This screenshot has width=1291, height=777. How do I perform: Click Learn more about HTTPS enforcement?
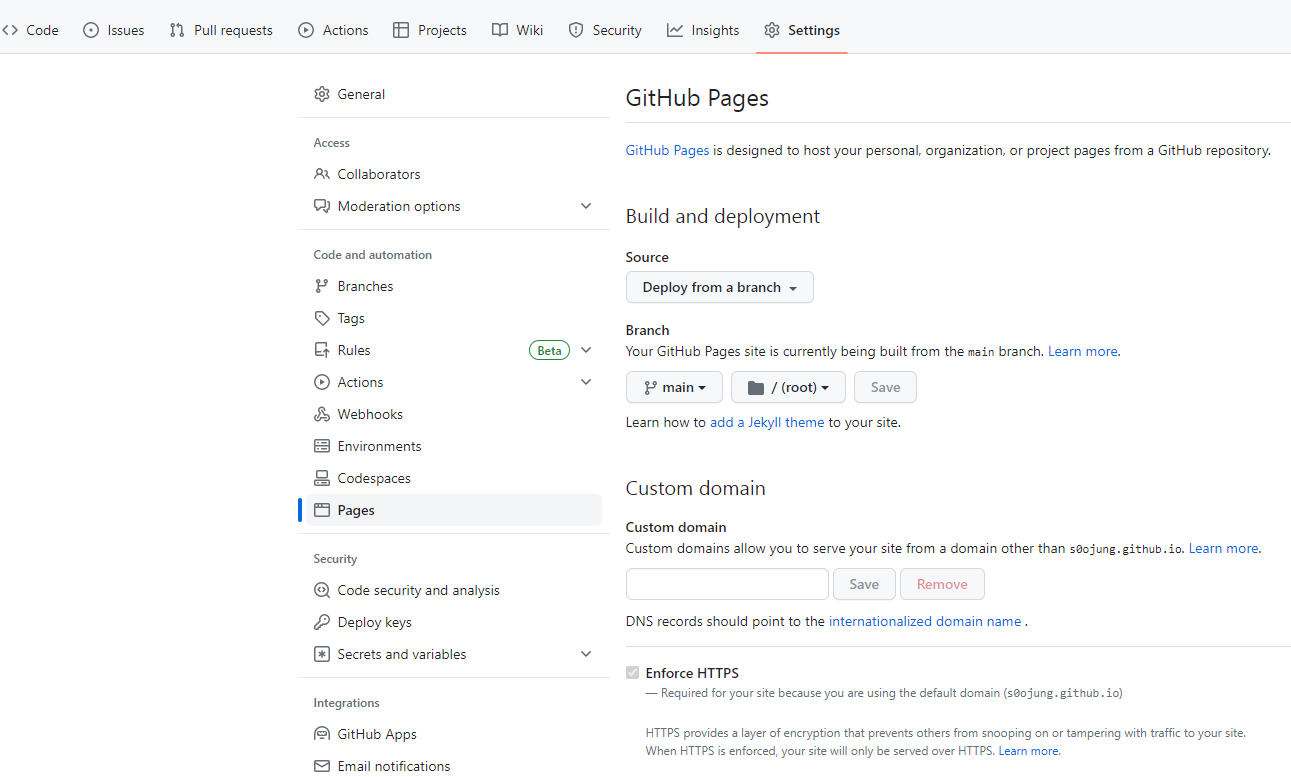click(x=1028, y=751)
